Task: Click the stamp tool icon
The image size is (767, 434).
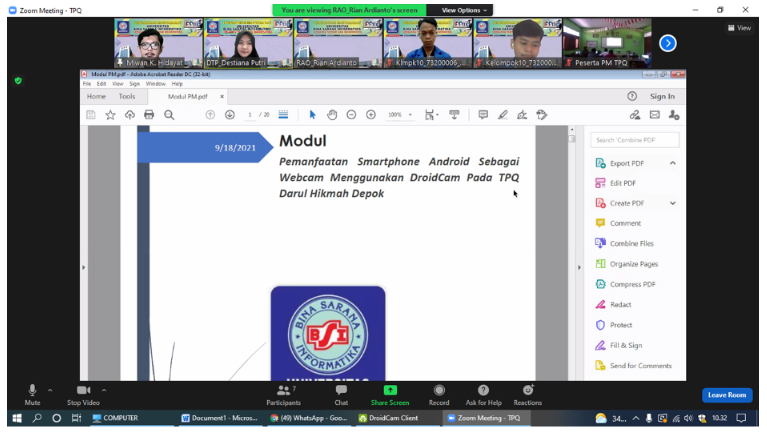Action: [541, 115]
